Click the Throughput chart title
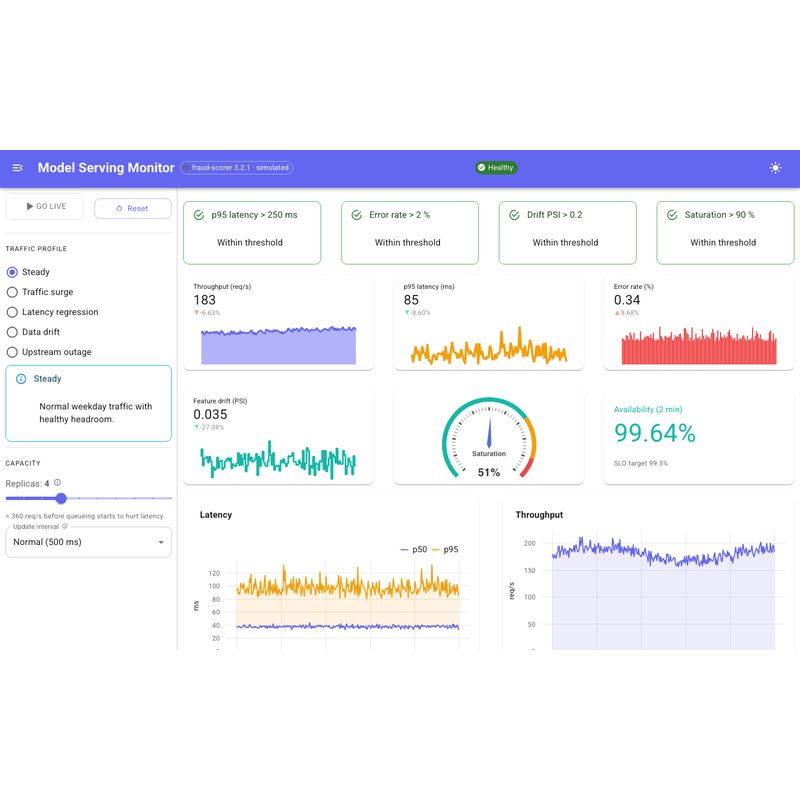This screenshot has height=800, width=800. tap(539, 515)
